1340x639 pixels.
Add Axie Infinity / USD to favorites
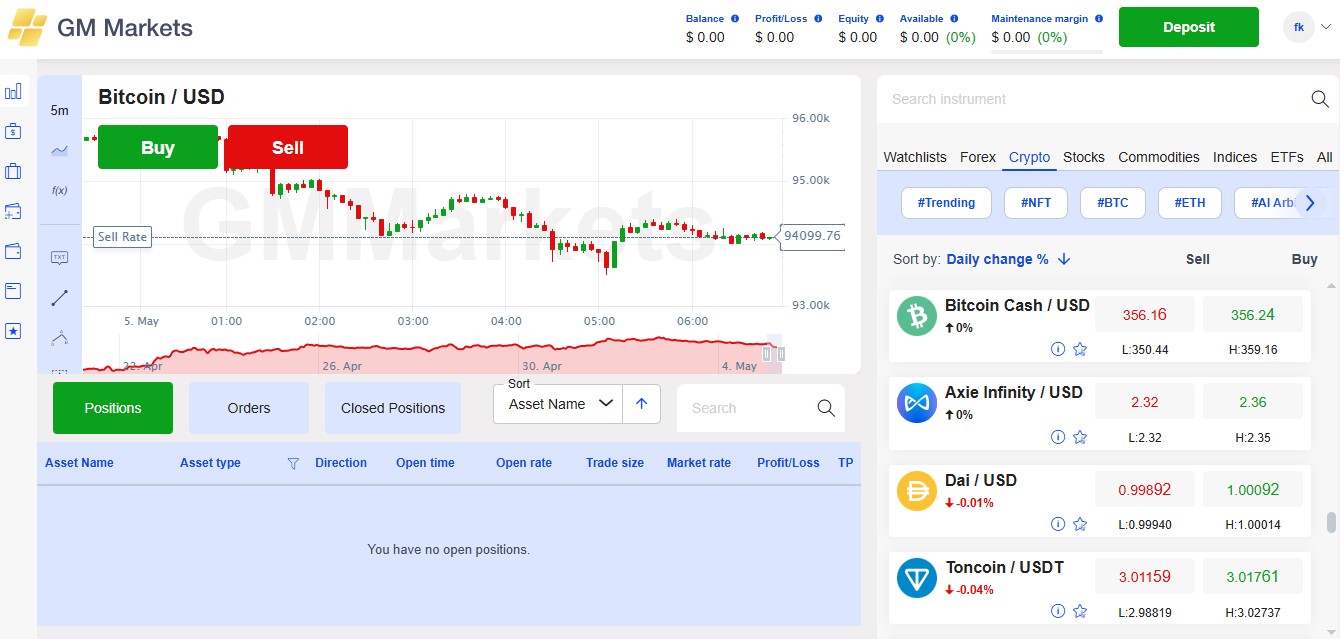tap(1080, 437)
